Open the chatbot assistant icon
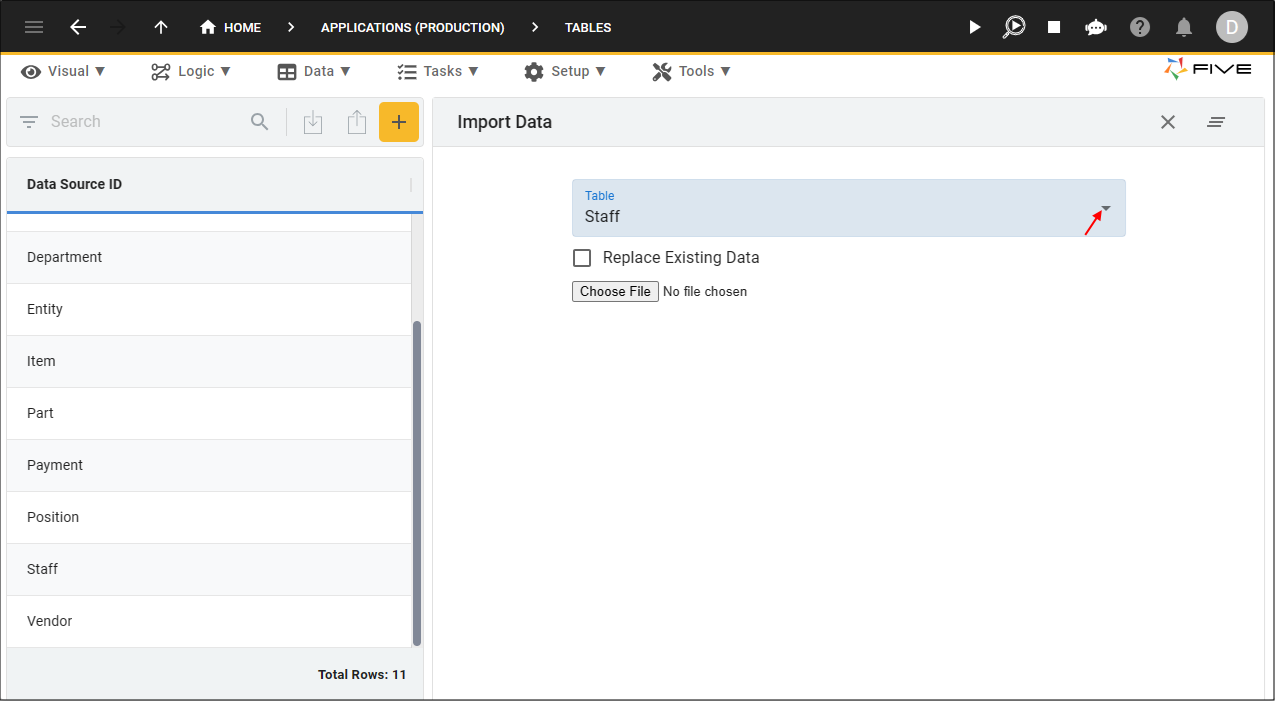Viewport: 1275px width, 701px height. (1096, 27)
